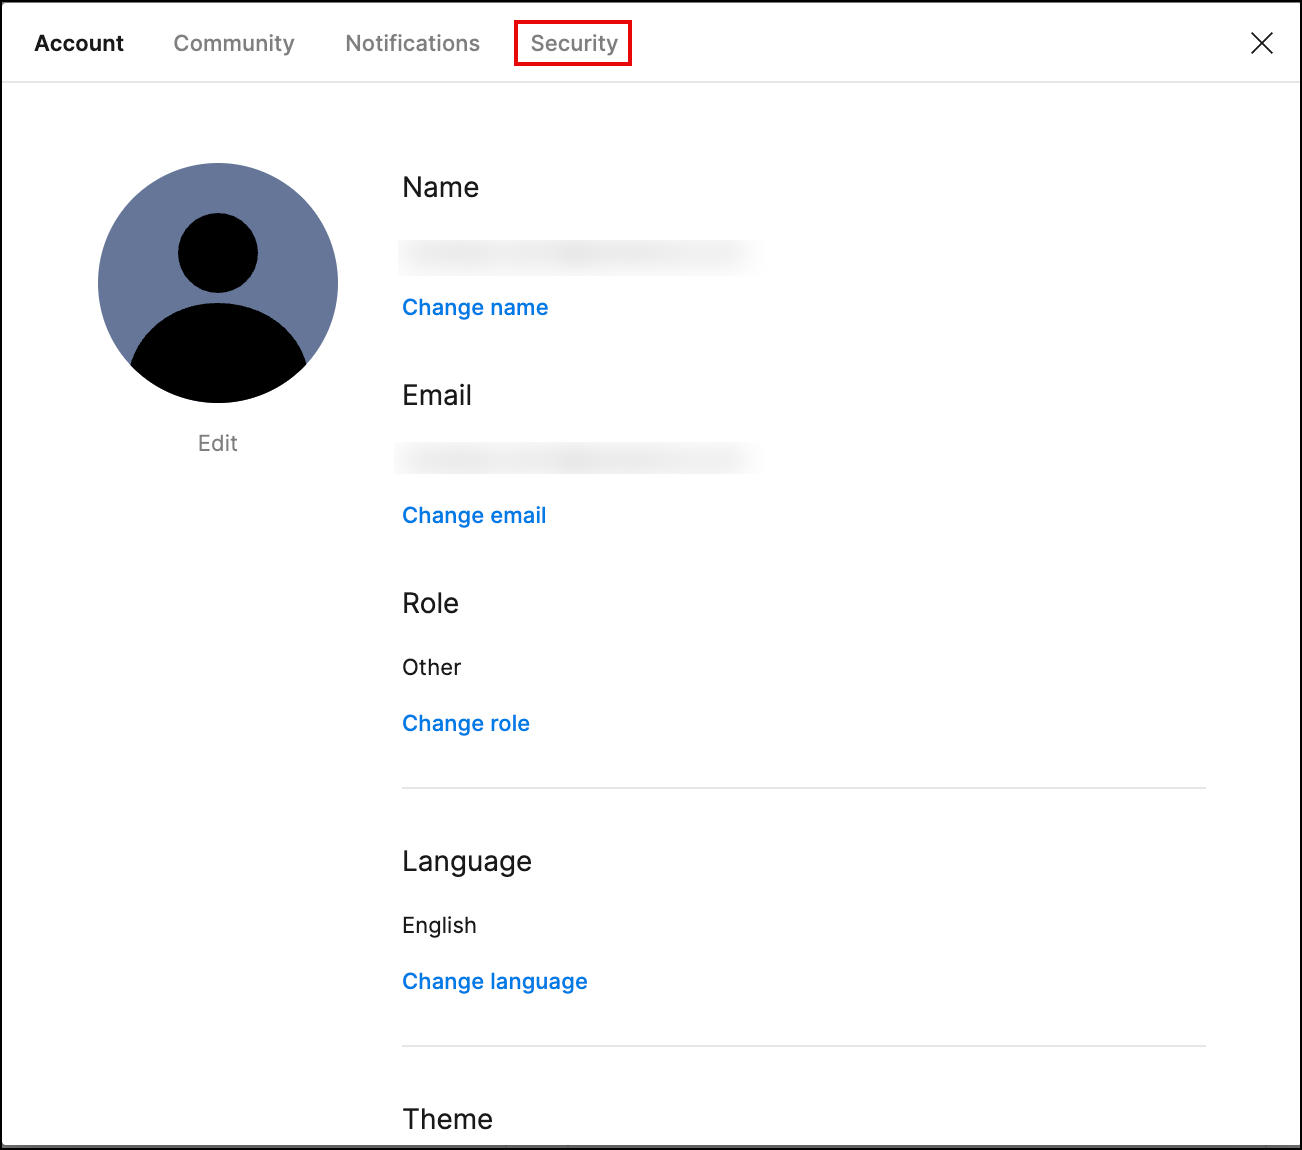Click the Role value showing Other
The height and width of the screenshot is (1150, 1302).
431,667
